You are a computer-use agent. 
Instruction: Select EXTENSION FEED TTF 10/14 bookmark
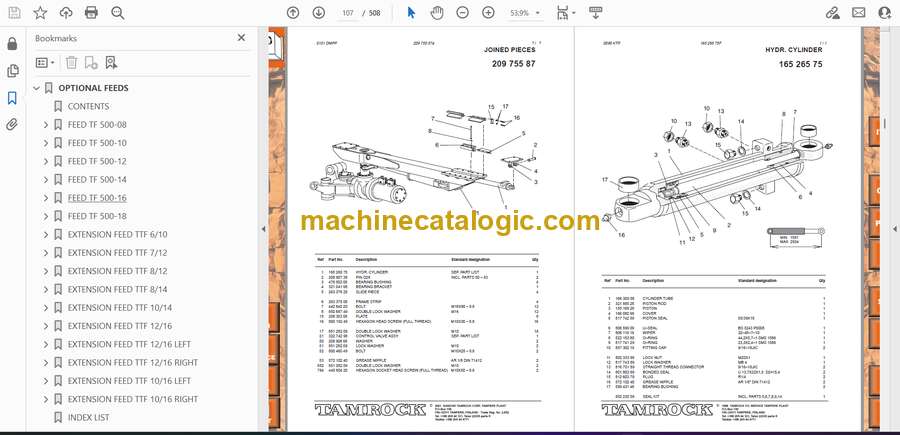coord(119,308)
